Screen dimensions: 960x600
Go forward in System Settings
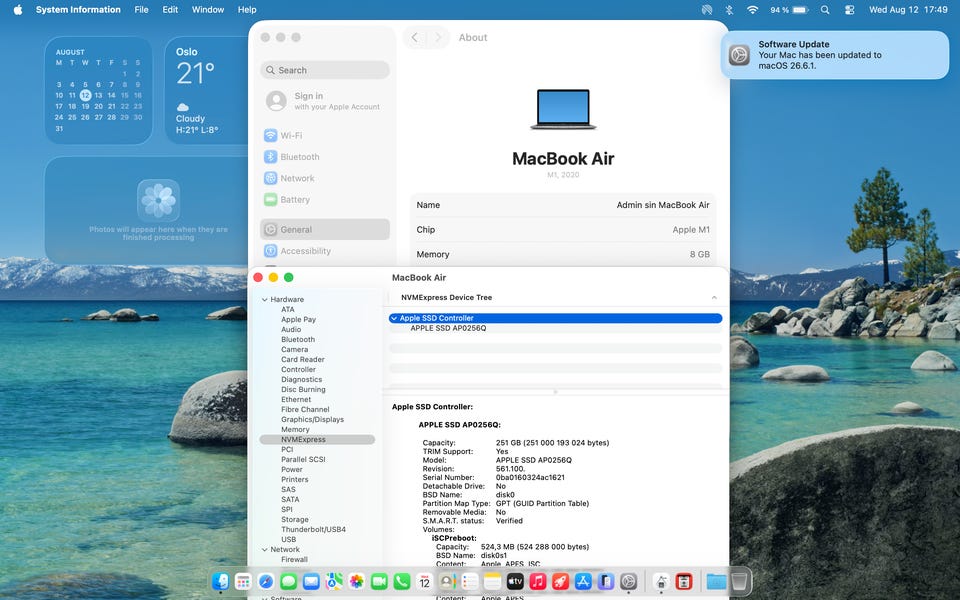[438, 37]
